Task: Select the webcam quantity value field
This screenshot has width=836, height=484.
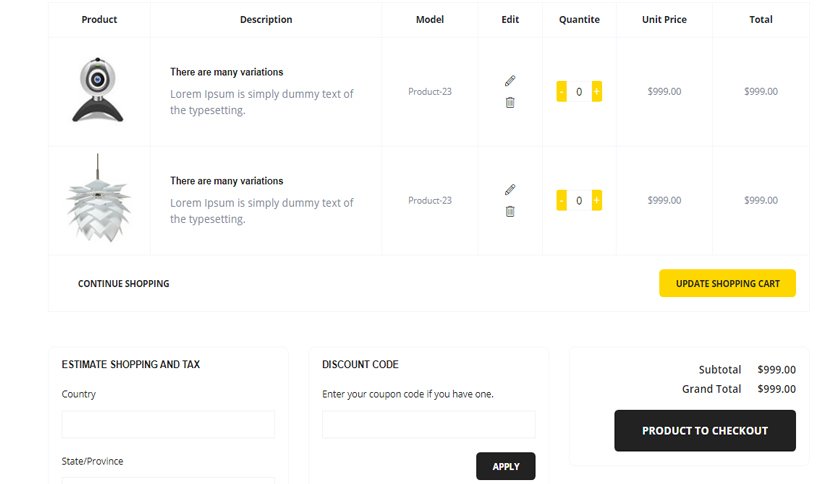Action: (579, 92)
